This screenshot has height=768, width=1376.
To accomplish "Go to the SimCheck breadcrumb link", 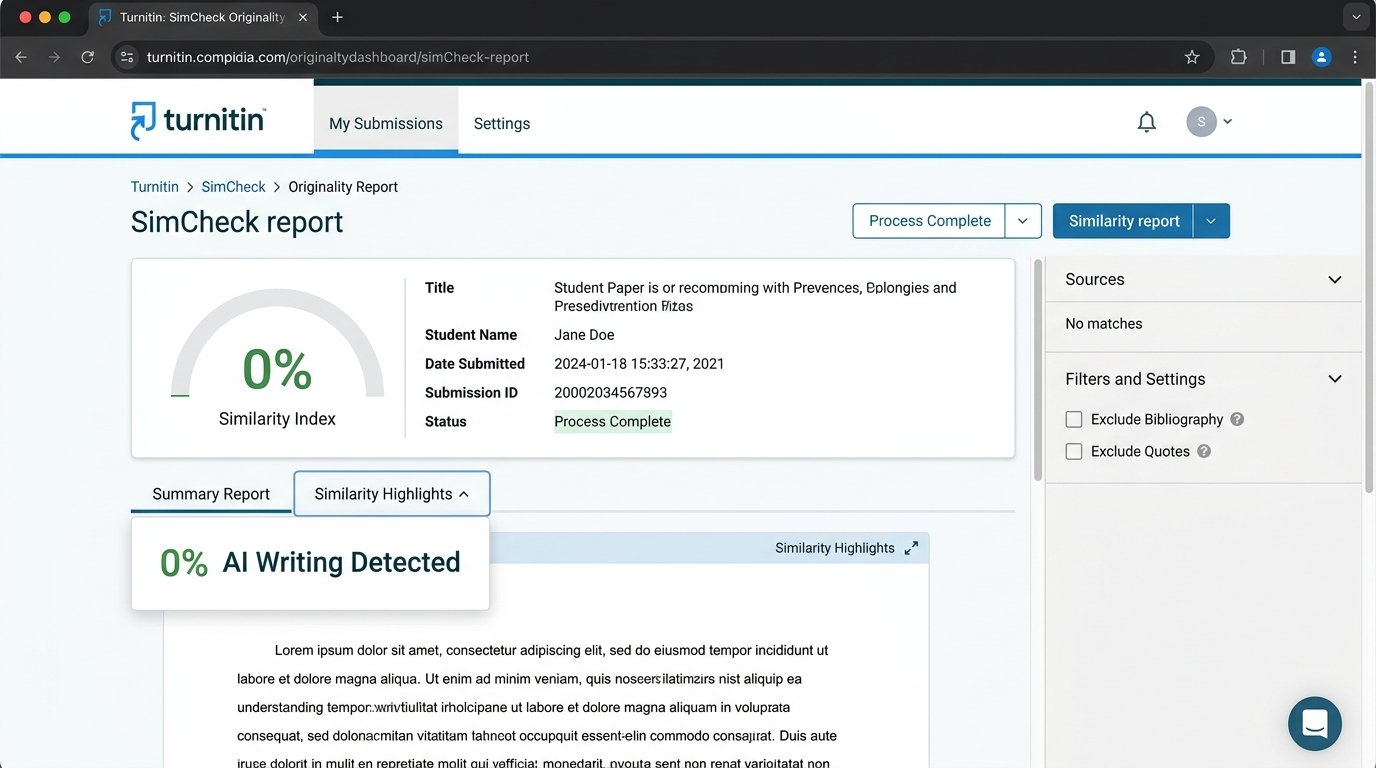I will click(233, 187).
